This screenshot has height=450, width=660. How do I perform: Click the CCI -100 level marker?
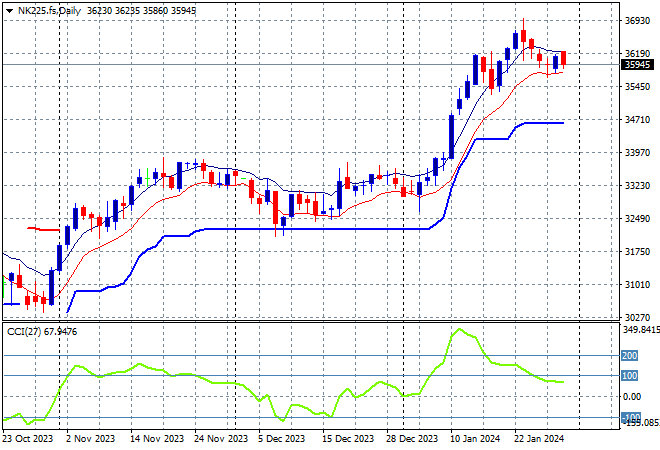pyautogui.click(x=631, y=417)
